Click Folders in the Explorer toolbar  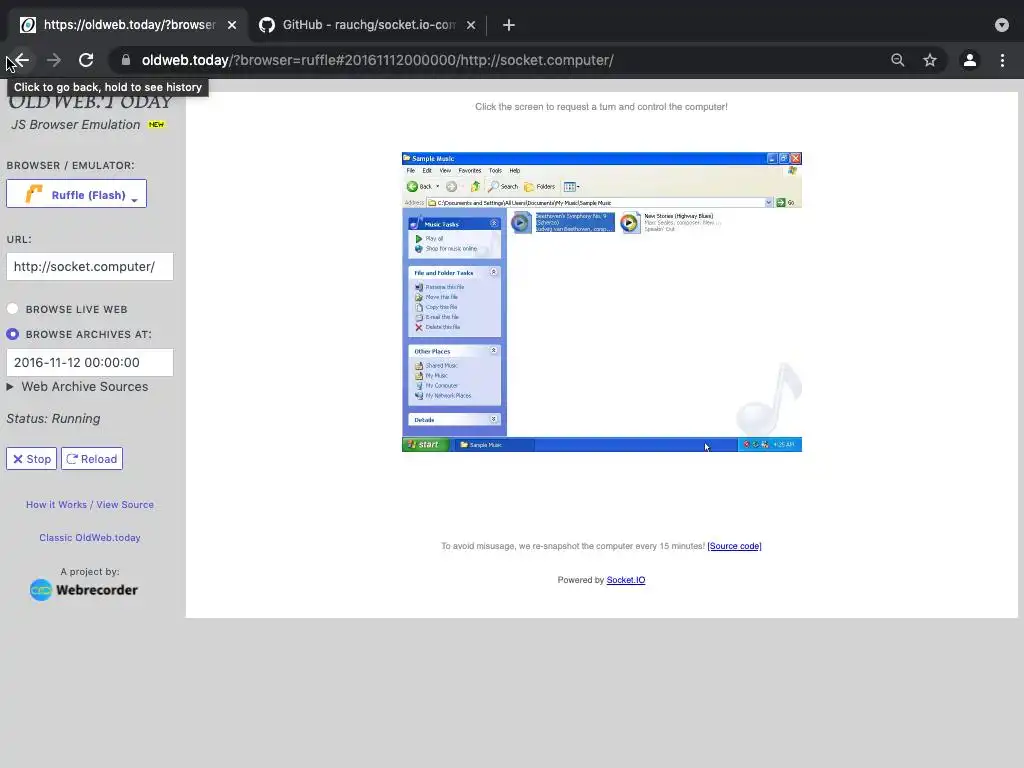point(539,187)
